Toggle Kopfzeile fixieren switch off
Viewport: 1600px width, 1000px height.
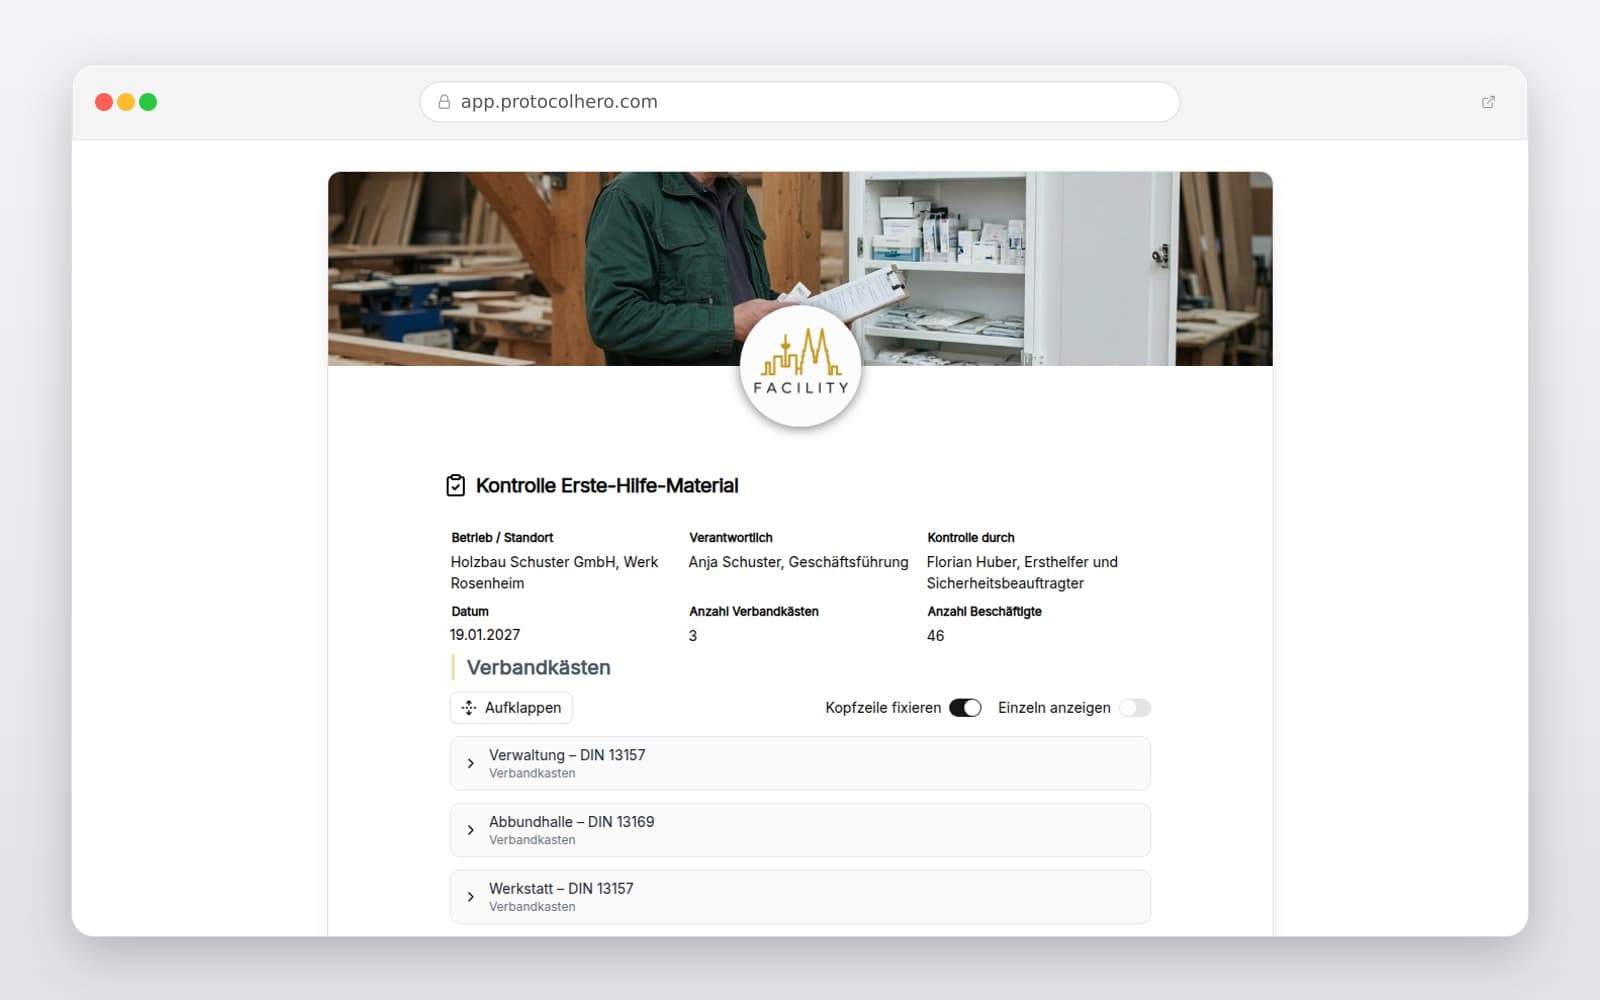click(965, 708)
